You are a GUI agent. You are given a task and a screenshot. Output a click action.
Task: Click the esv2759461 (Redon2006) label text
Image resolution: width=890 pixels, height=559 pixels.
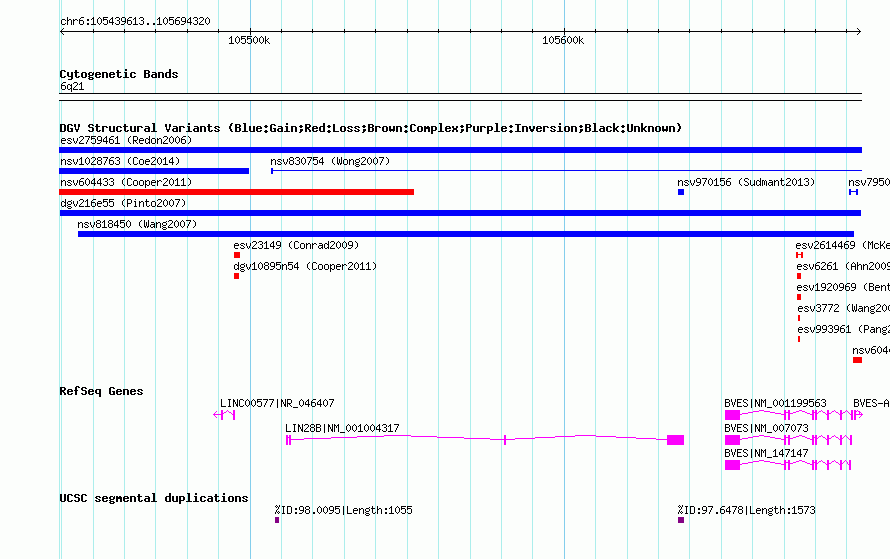(x=126, y=140)
